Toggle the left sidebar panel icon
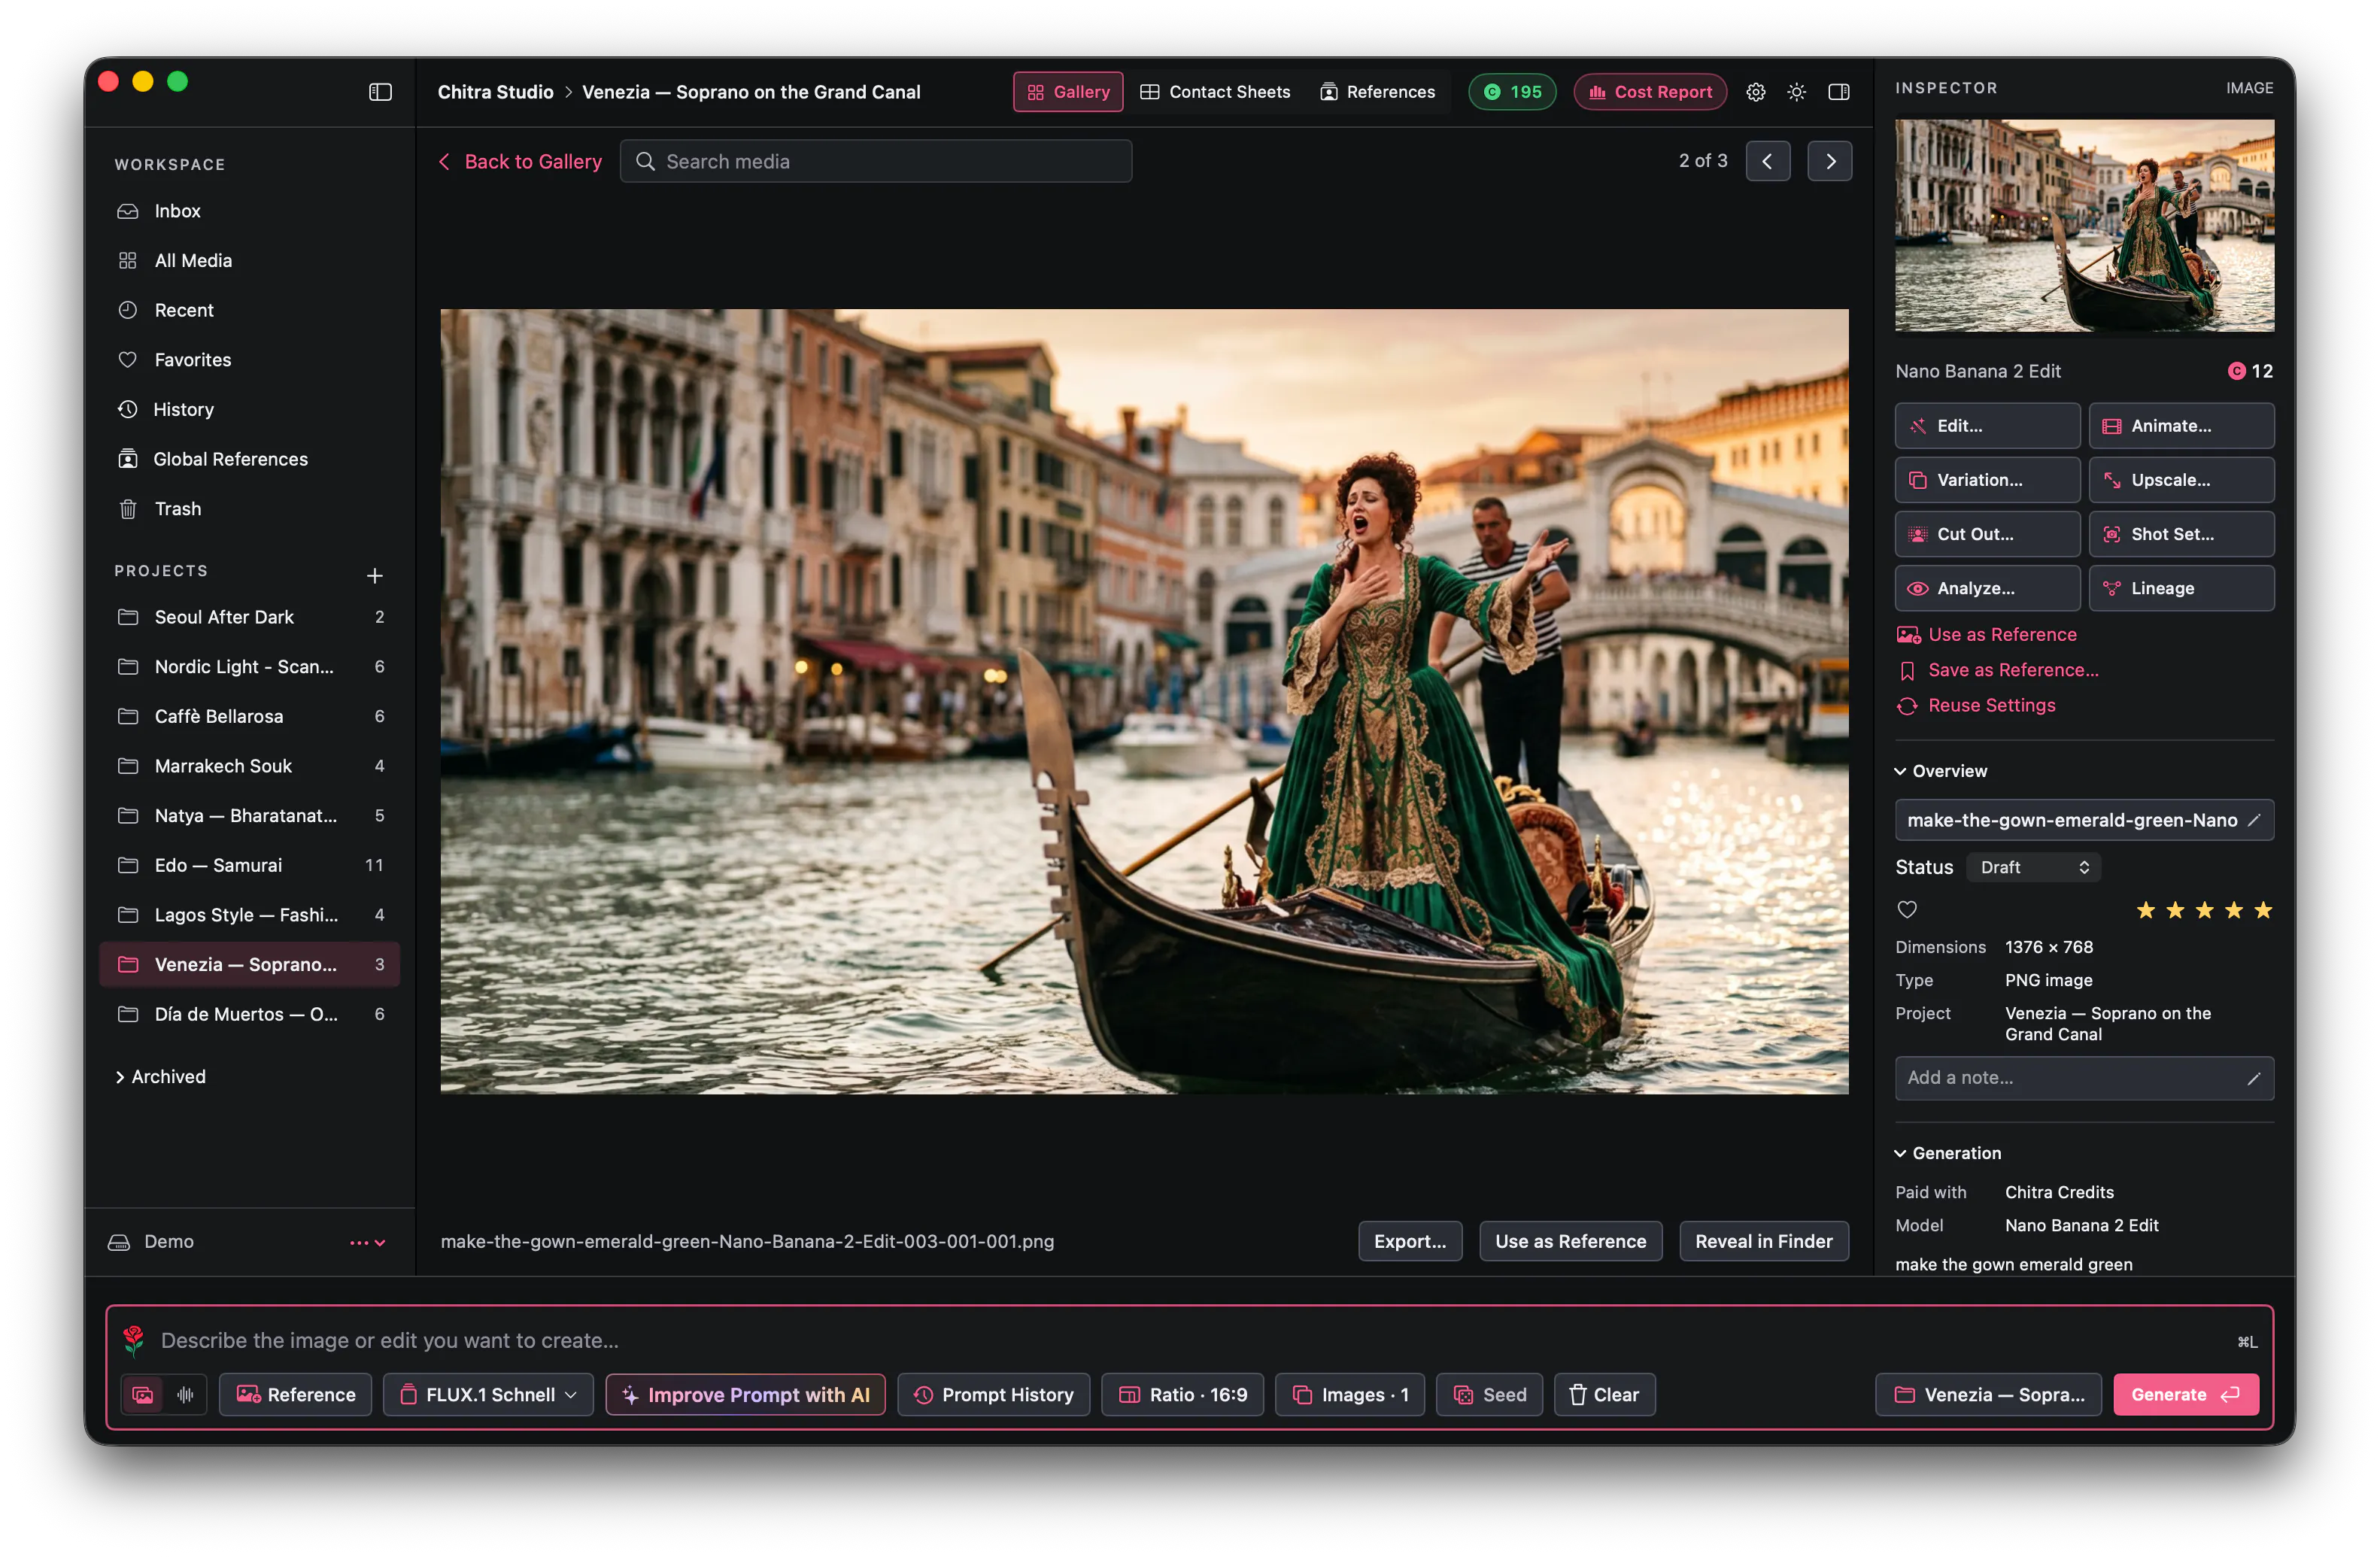Viewport: 2380px width, 1557px height. [380, 92]
